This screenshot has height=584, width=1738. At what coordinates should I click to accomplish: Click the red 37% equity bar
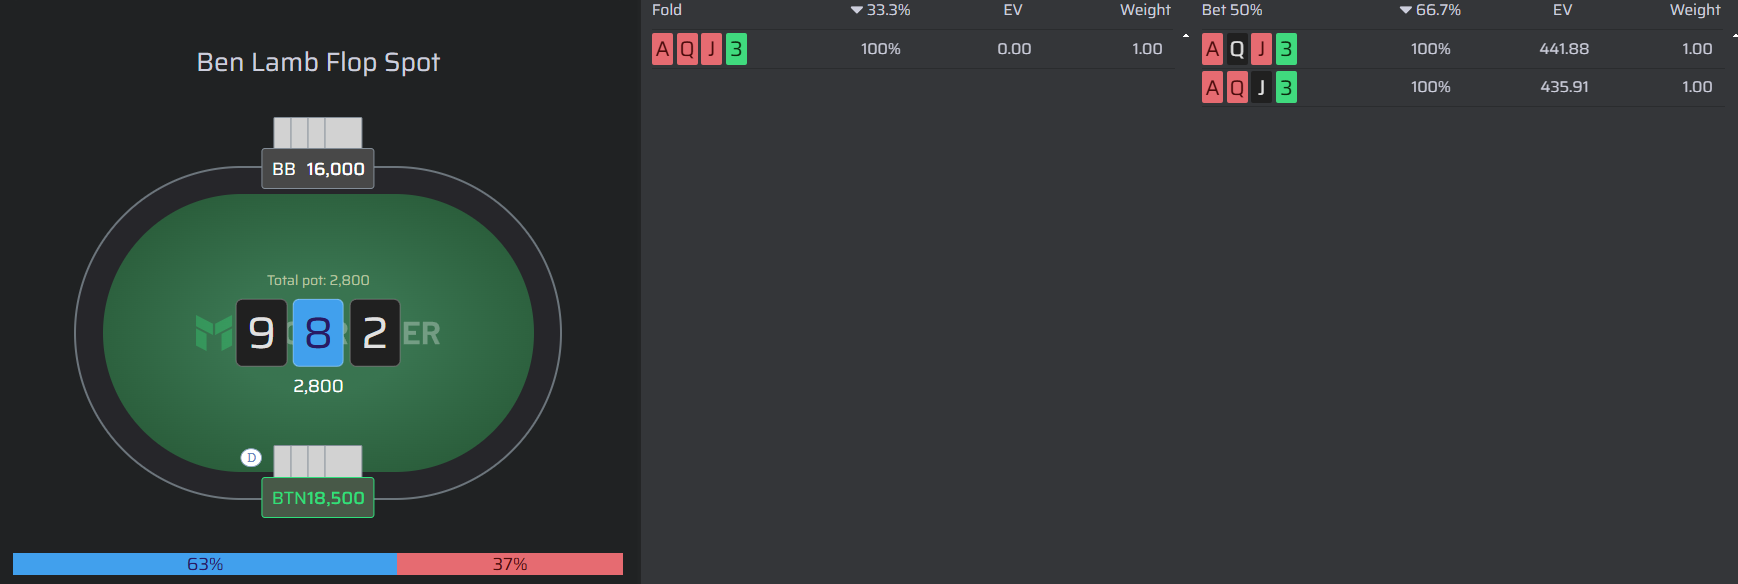[510, 564]
